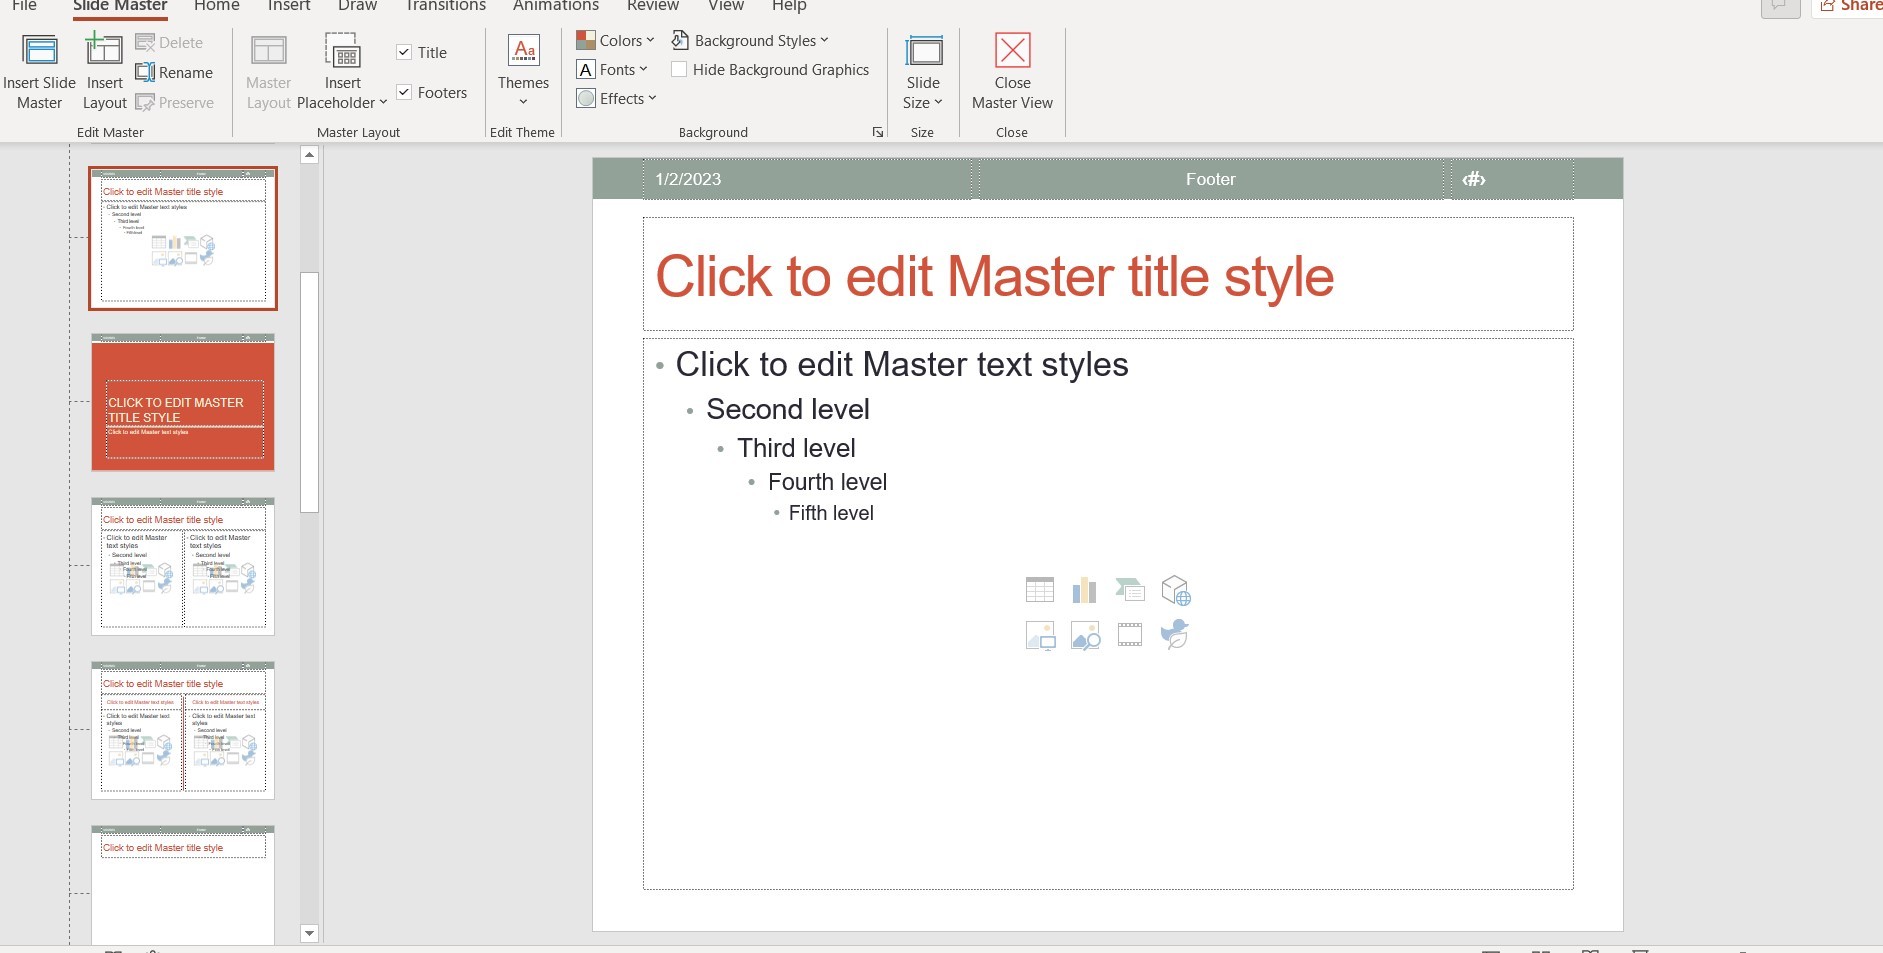Click the Insert Layout icon

pos(104,49)
